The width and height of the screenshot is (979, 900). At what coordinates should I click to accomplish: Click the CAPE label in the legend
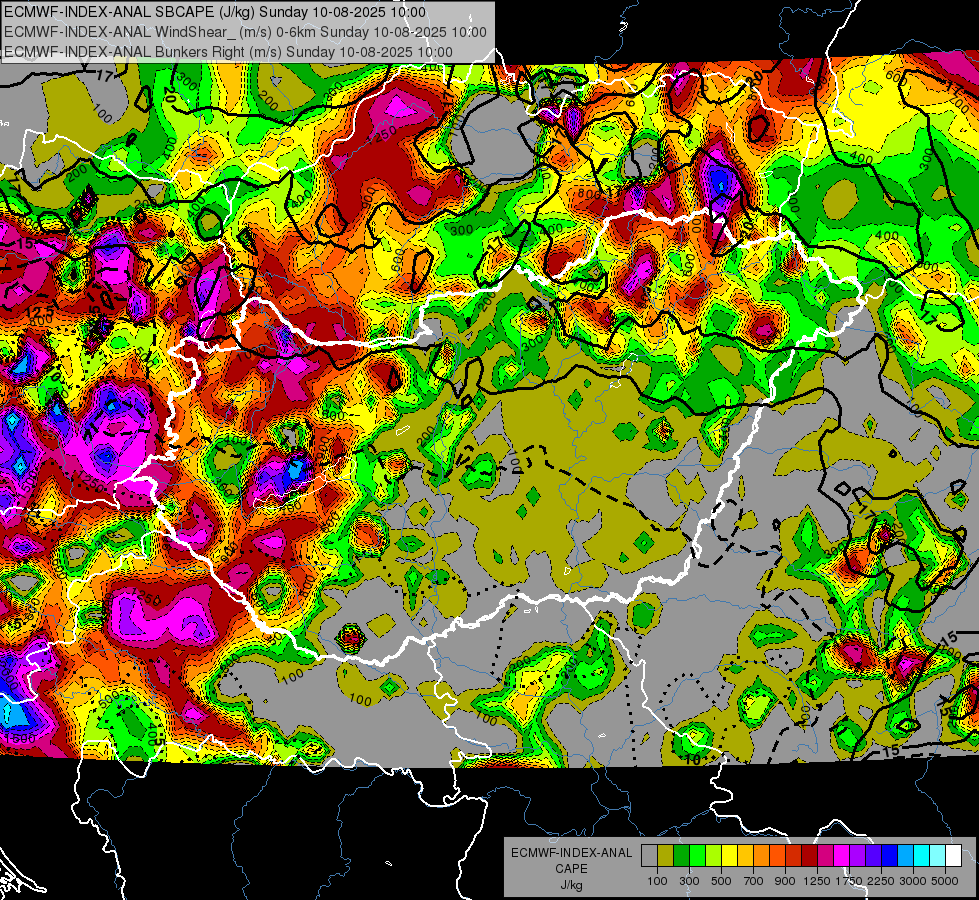[571, 868]
